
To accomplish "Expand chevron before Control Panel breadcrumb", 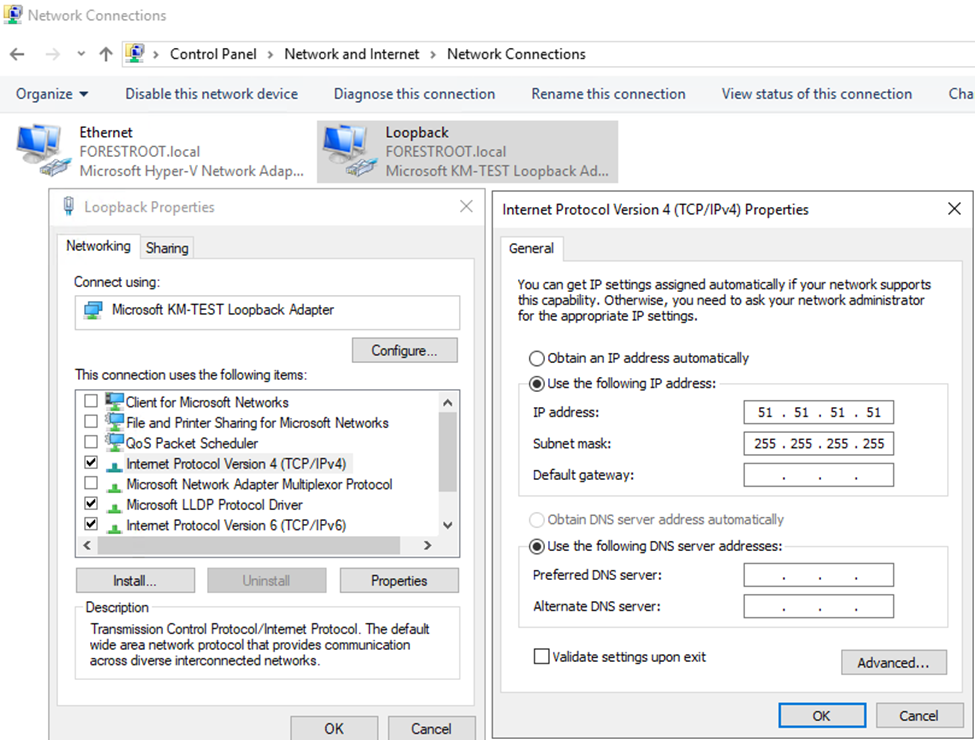I will pyautogui.click(x=156, y=55).
